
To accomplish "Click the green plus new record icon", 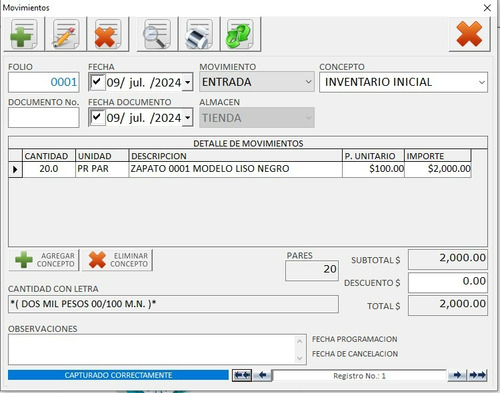I will pos(24,34).
